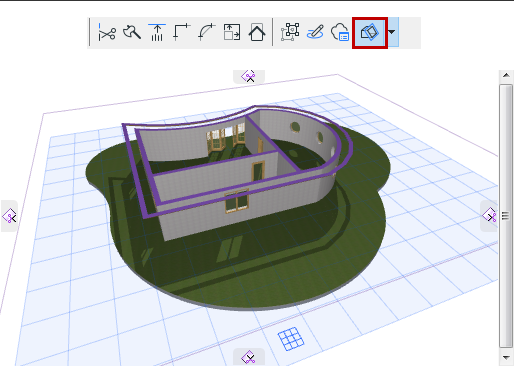Click the front wall double window

(x=237, y=201)
